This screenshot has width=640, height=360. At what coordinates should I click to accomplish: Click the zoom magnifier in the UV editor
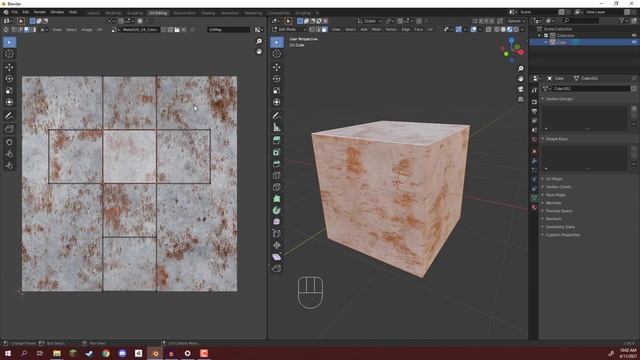click(x=259, y=41)
